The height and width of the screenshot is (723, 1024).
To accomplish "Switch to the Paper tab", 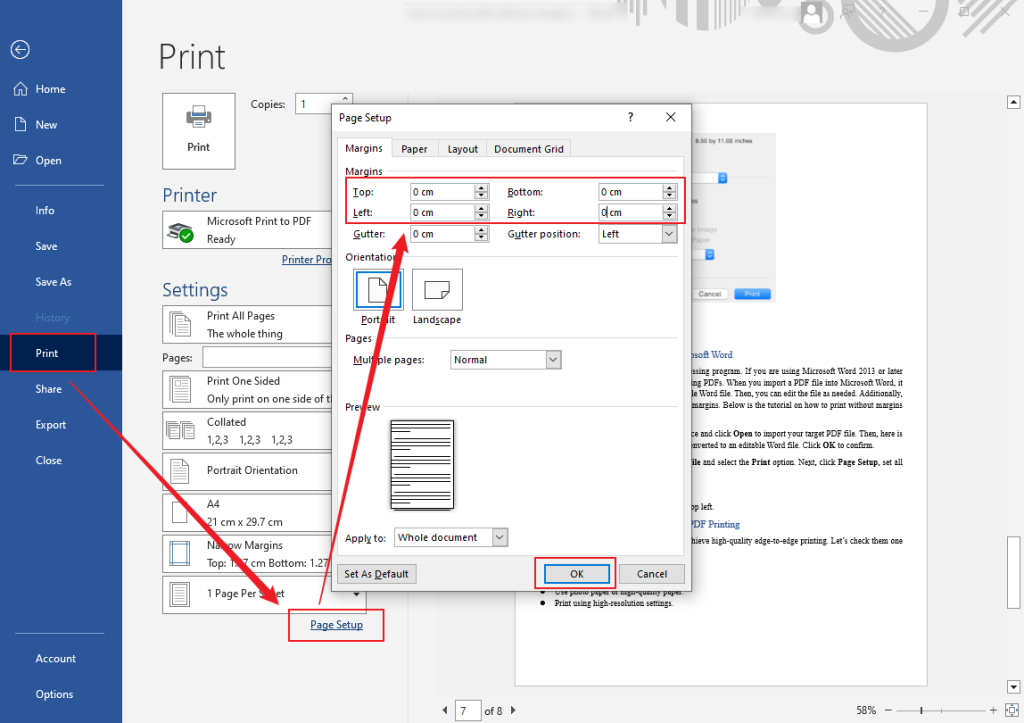I will (x=414, y=148).
